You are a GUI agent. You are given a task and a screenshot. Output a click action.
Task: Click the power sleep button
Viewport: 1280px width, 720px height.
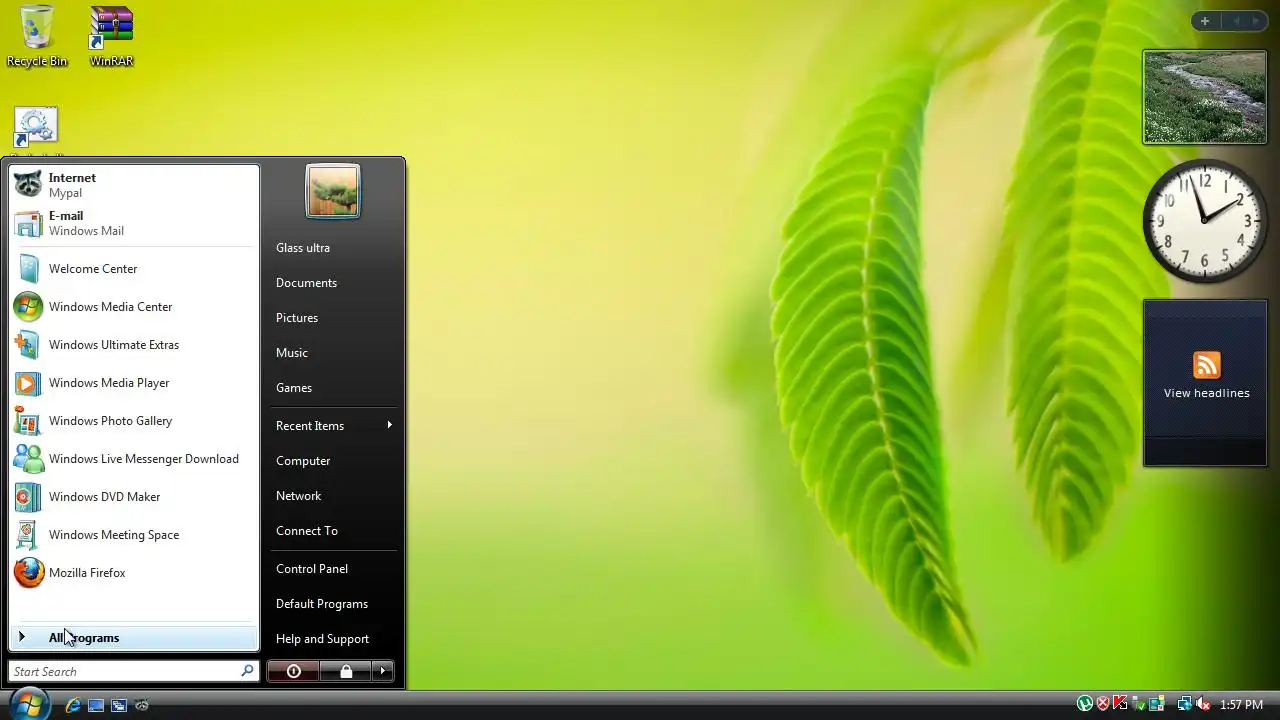(x=294, y=671)
